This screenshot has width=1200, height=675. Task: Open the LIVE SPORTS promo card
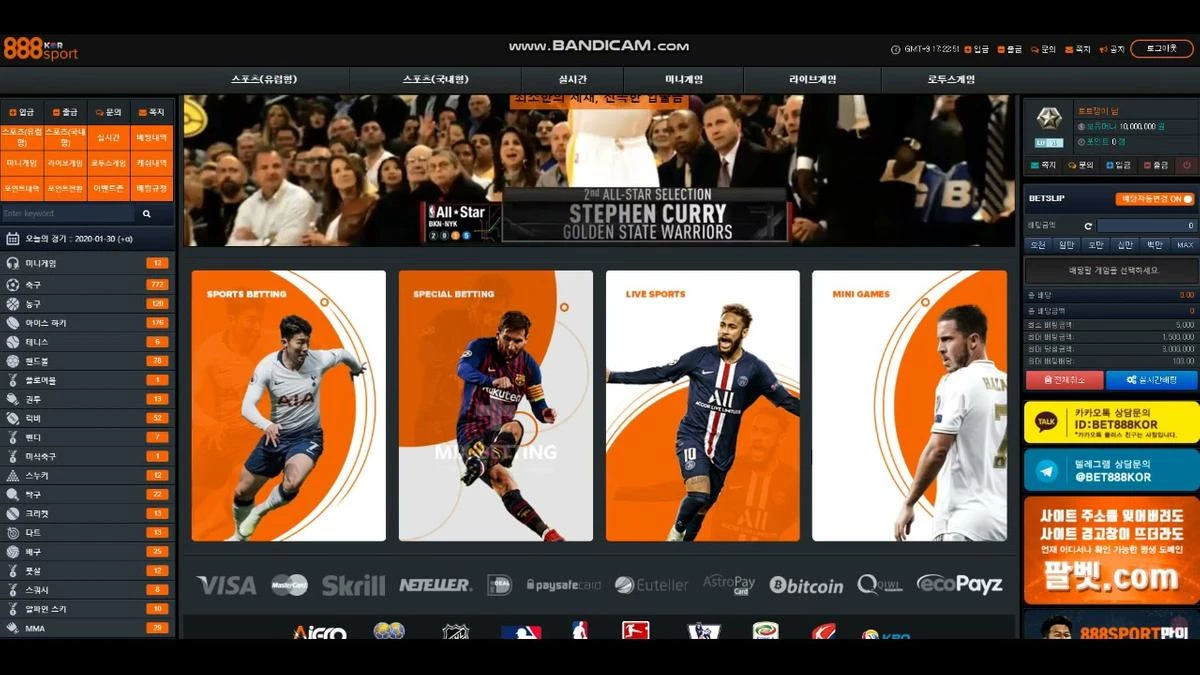[703, 406]
